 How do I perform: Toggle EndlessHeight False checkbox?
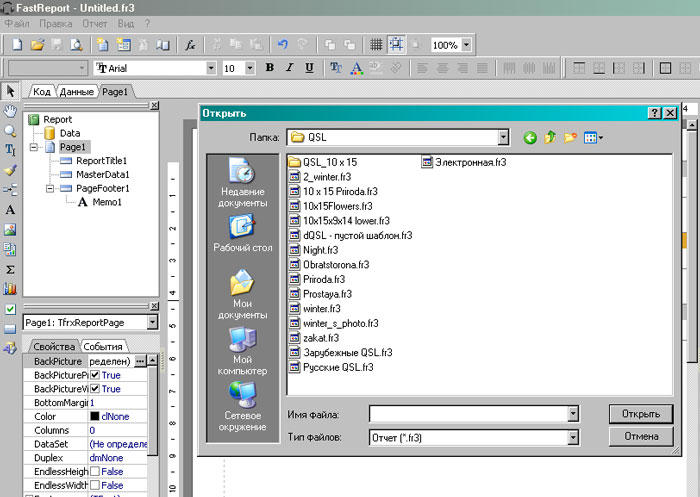pos(95,471)
